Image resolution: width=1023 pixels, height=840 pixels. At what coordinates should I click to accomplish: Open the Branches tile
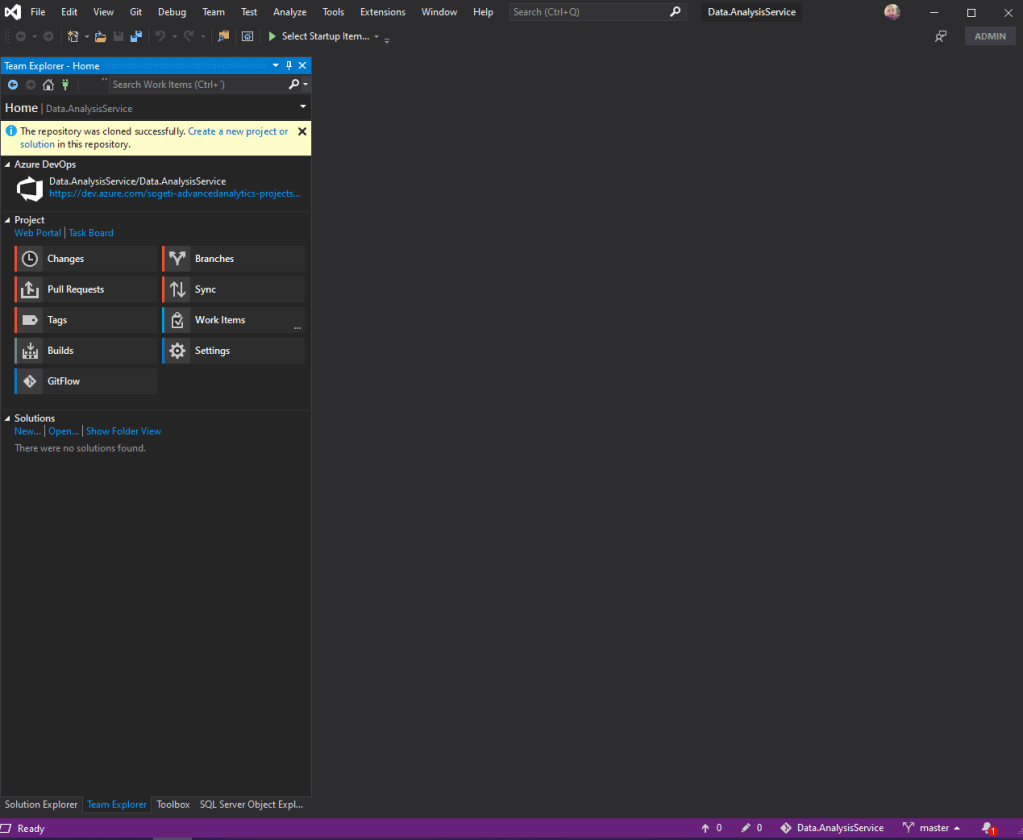coord(234,259)
